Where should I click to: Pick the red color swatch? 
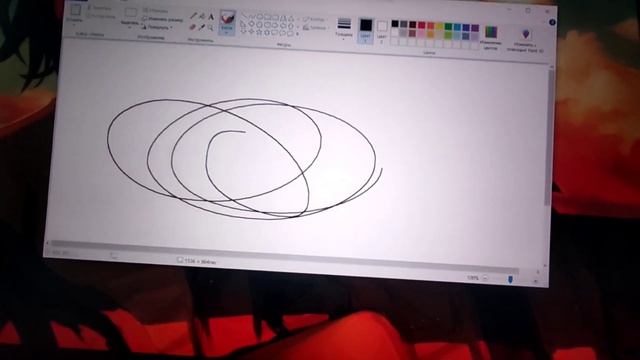point(422,25)
